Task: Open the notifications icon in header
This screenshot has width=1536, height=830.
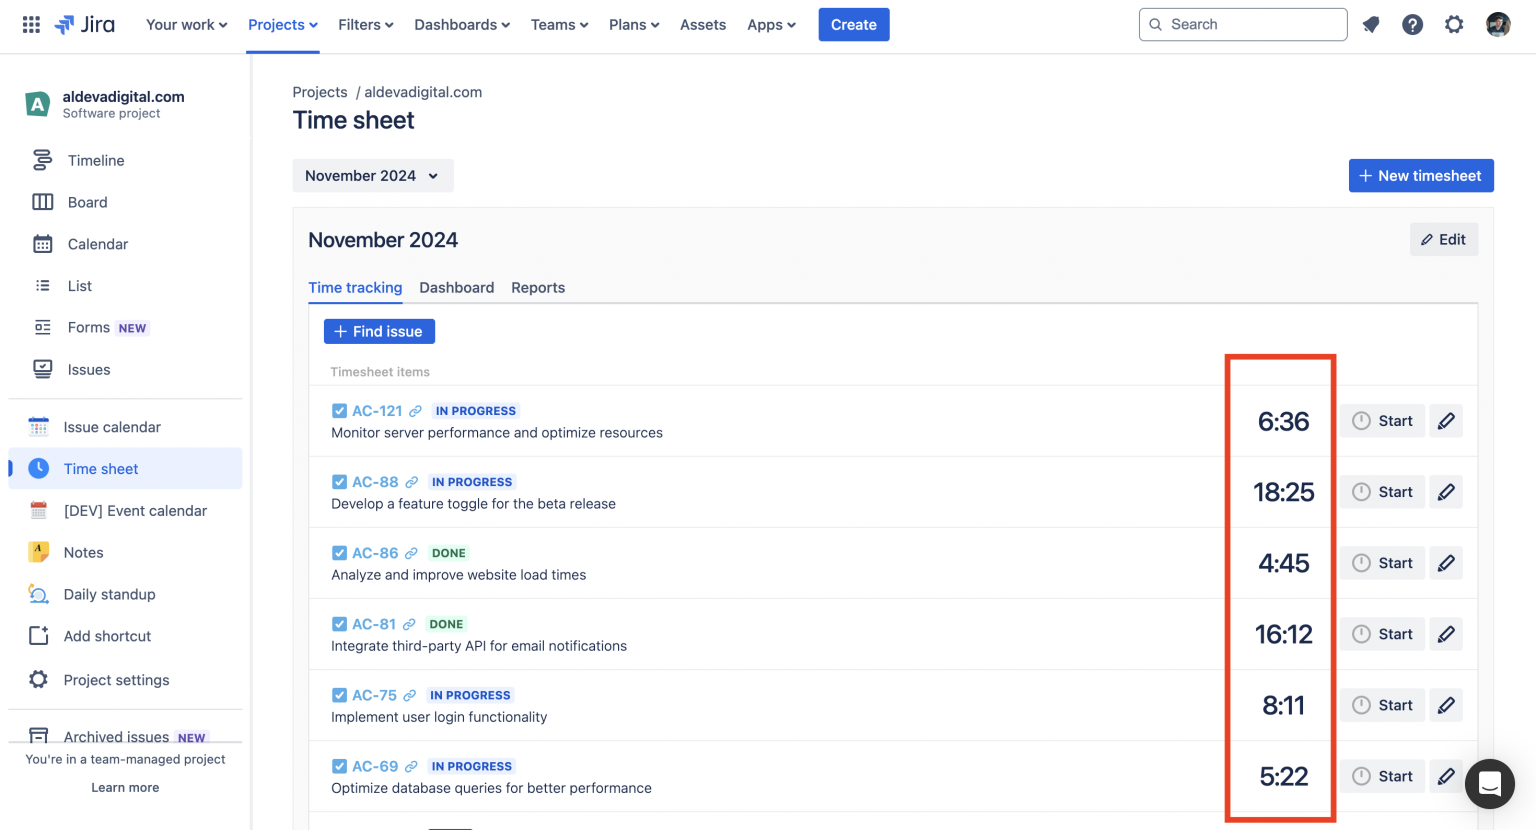Action: click(x=1371, y=24)
